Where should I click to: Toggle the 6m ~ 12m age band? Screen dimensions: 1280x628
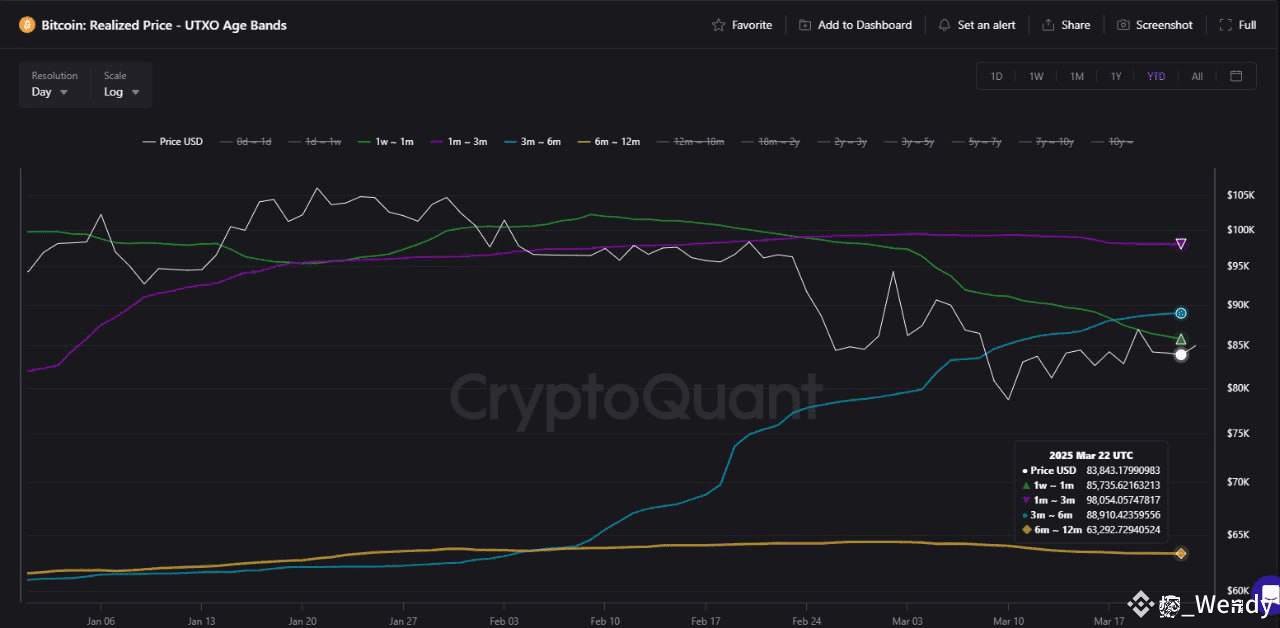[x=610, y=141]
